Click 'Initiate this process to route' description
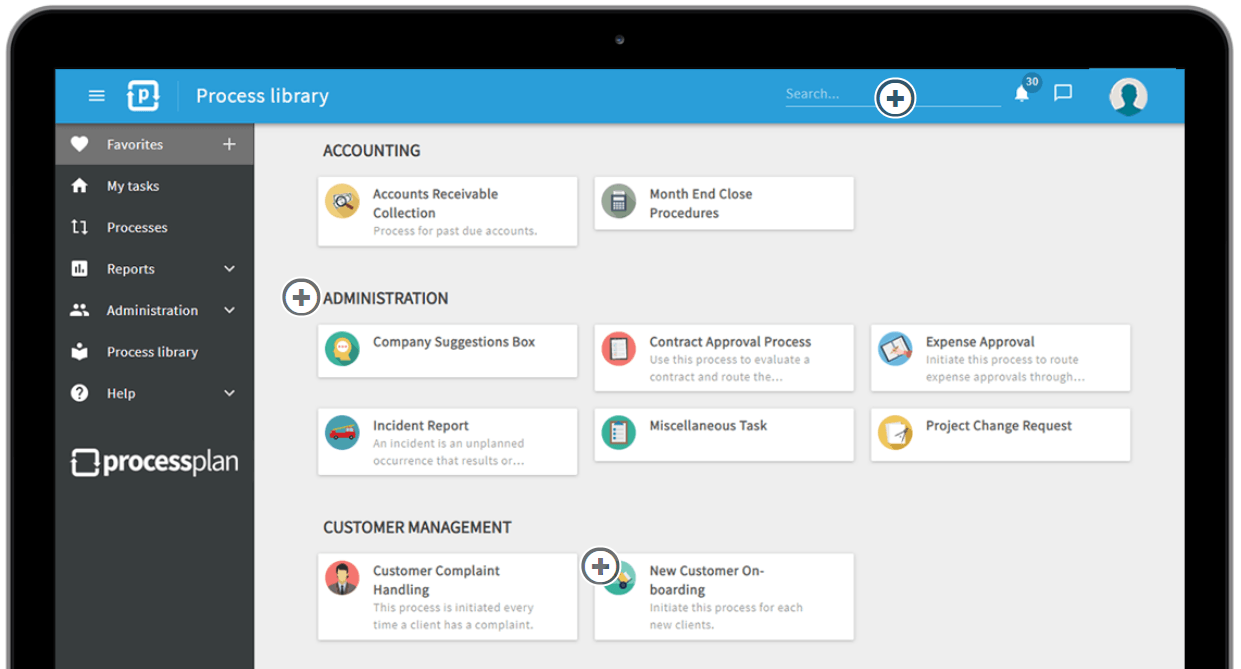The image size is (1241, 669). (1002, 359)
